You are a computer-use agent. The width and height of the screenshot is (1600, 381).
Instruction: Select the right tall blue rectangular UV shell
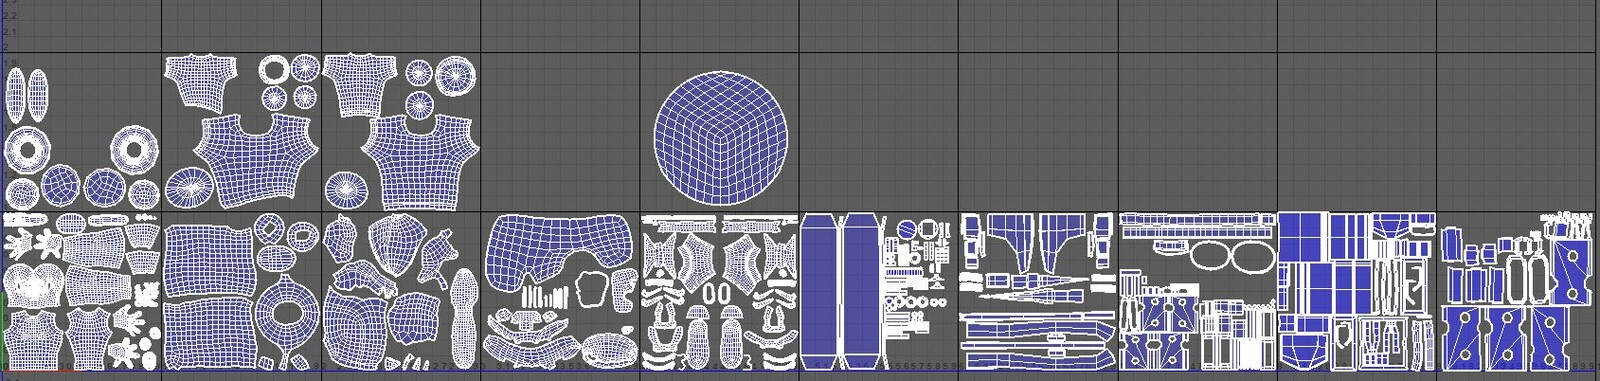click(x=863, y=290)
